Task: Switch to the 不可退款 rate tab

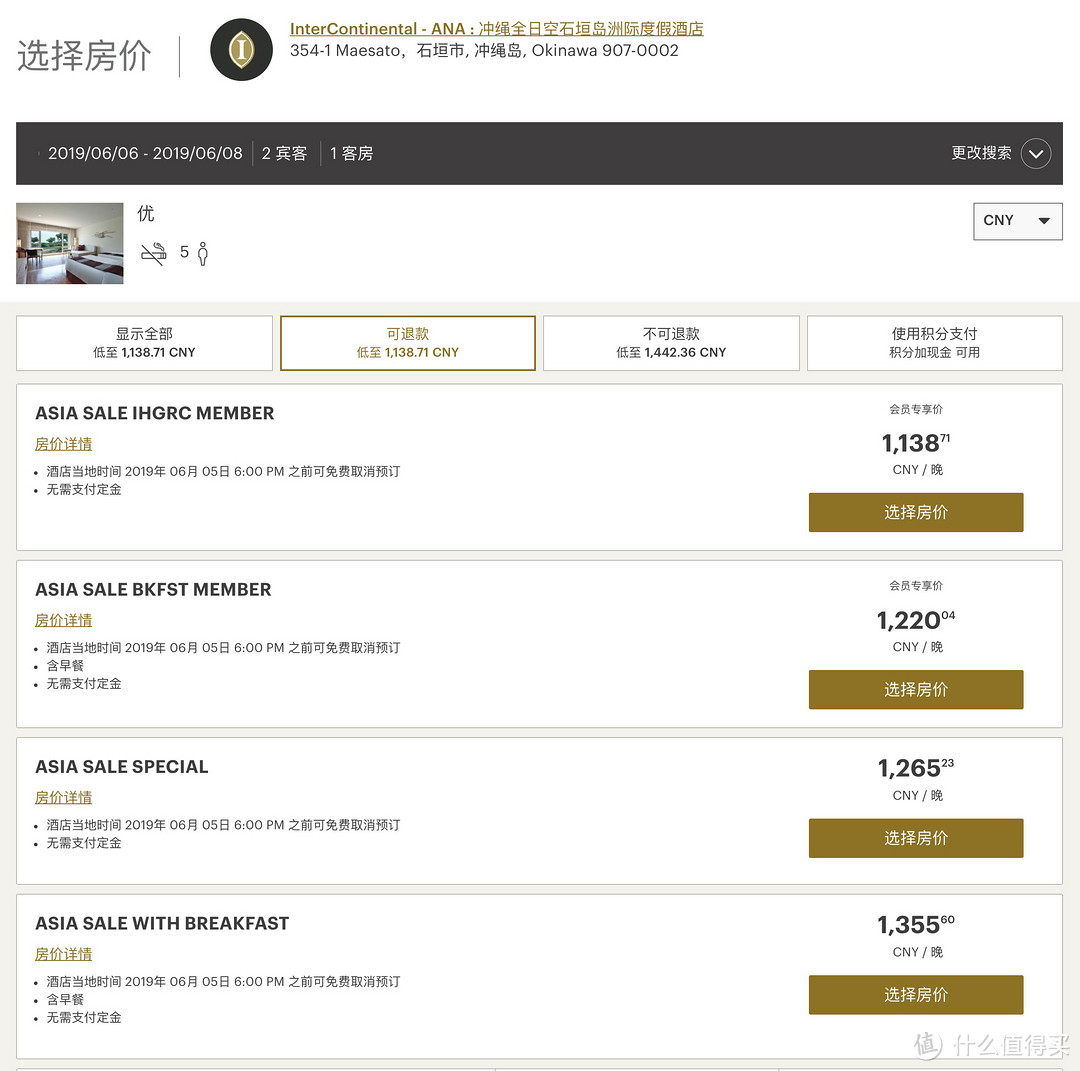Action: pyautogui.click(x=672, y=343)
